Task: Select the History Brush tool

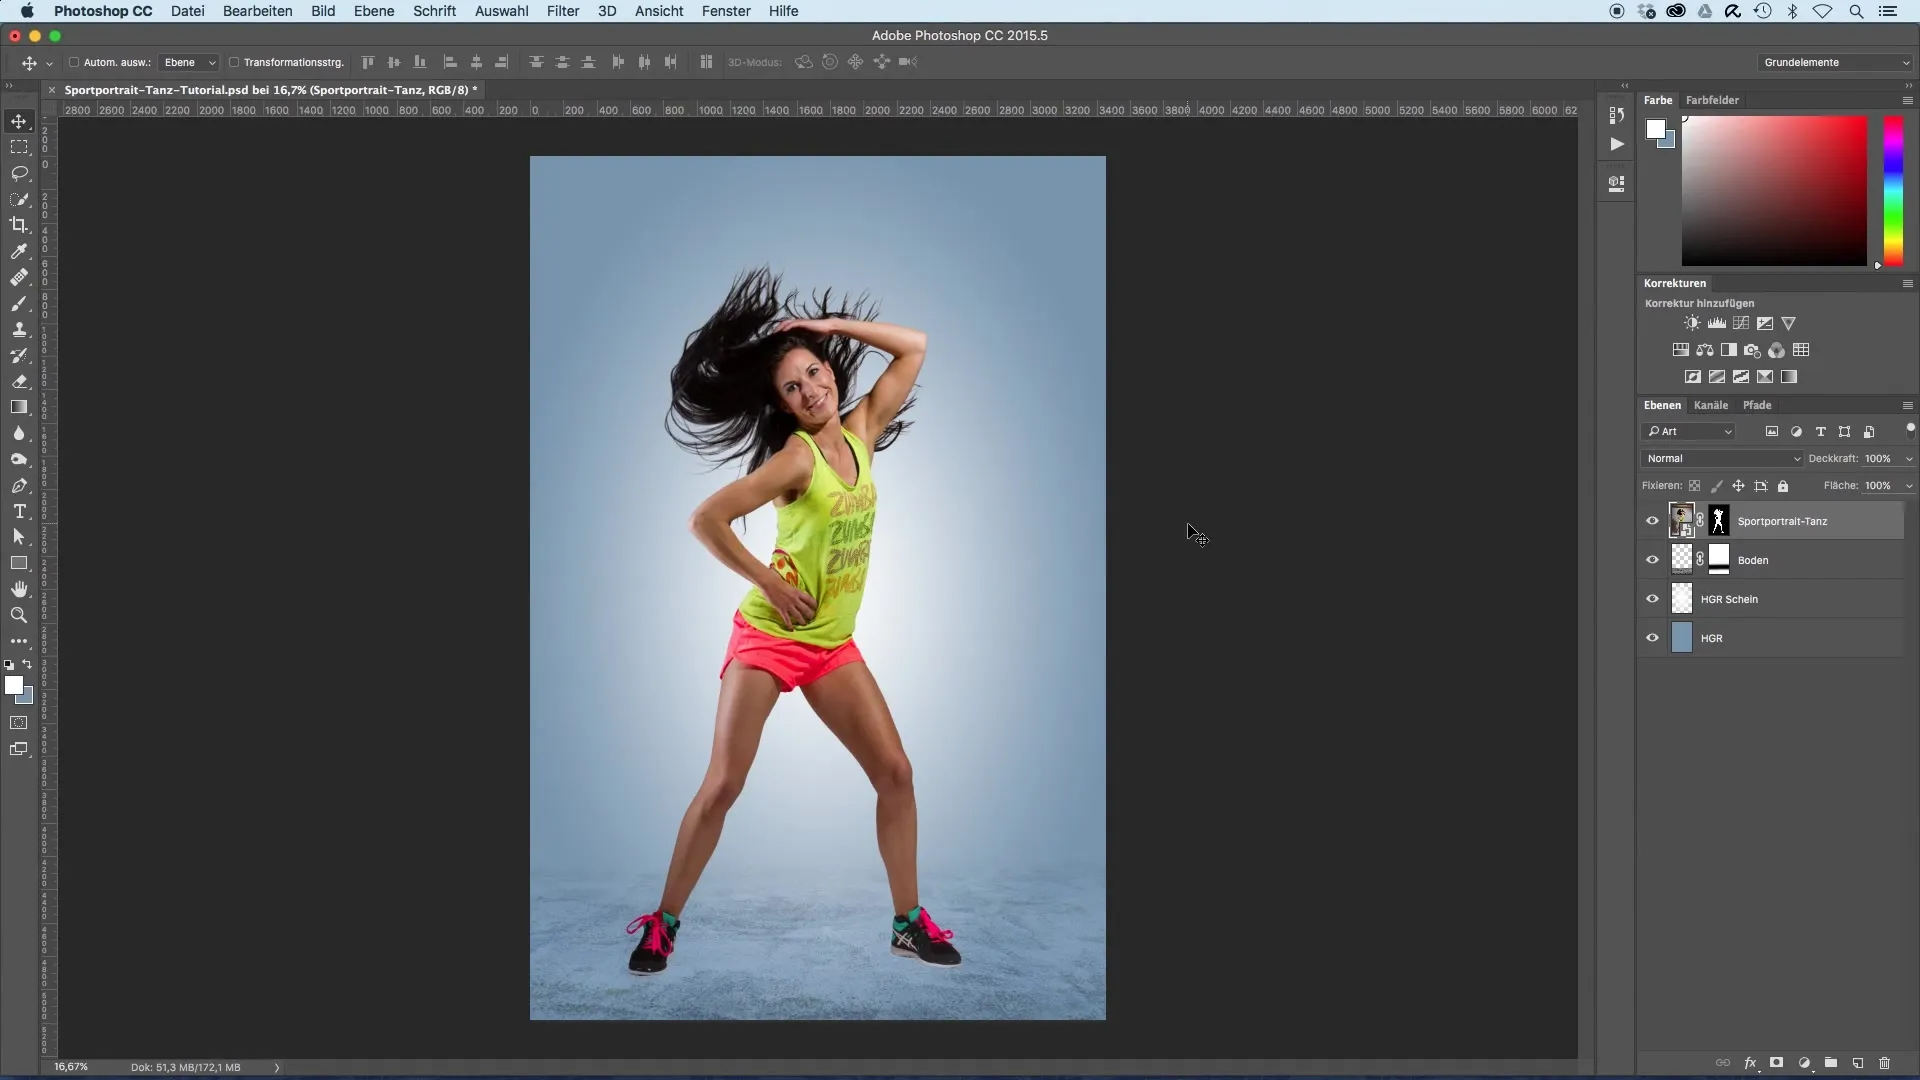Action: coord(19,355)
